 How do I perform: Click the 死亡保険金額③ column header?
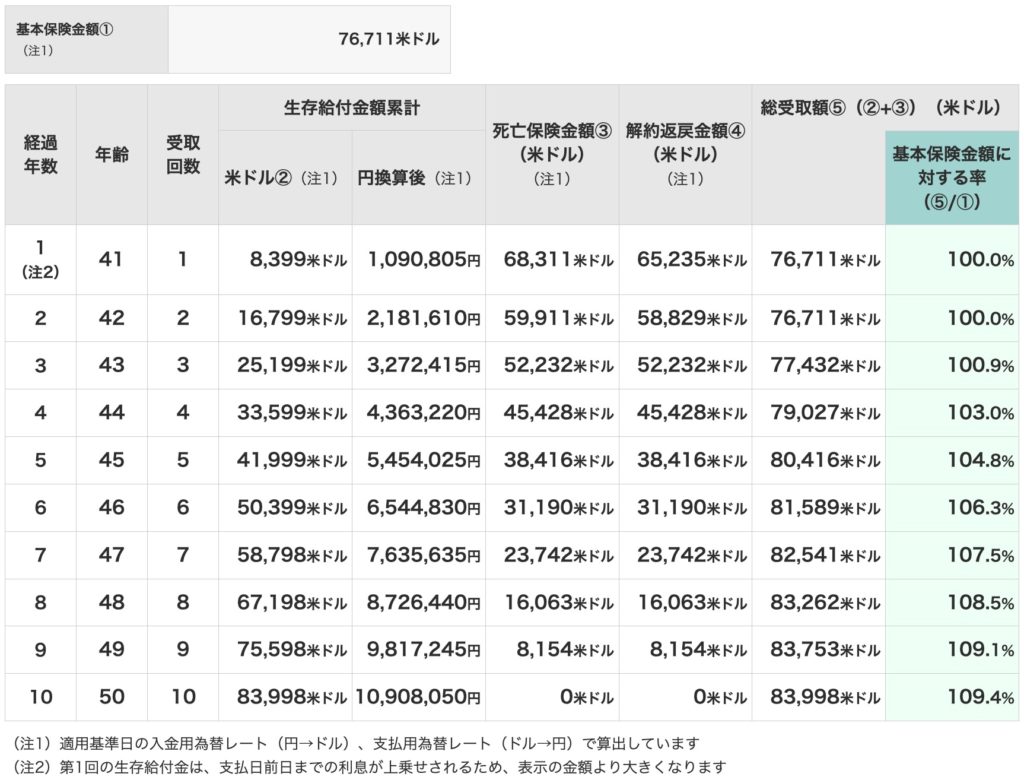tap(551, 154)
